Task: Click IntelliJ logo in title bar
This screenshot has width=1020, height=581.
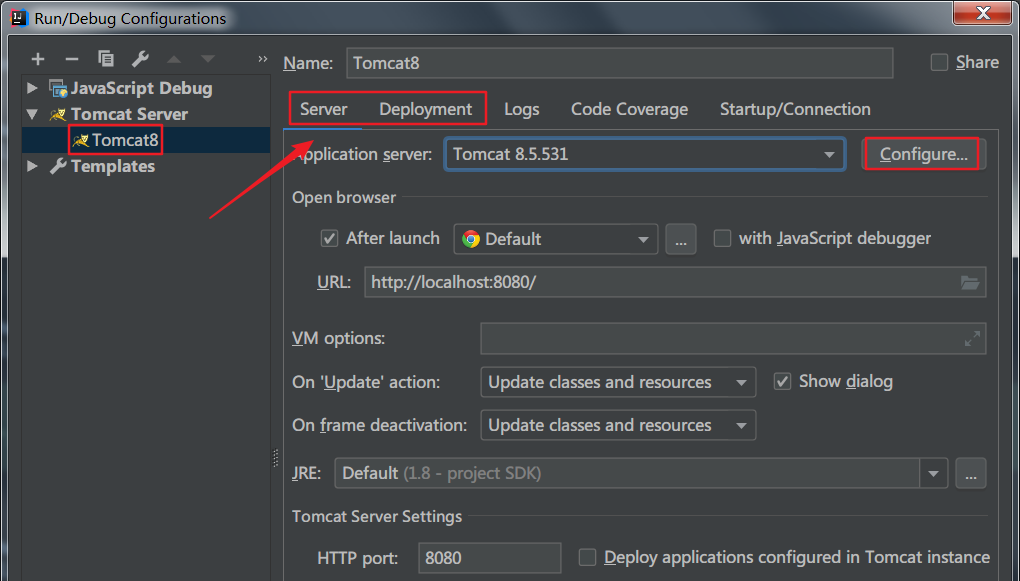Action: [20, 18]
